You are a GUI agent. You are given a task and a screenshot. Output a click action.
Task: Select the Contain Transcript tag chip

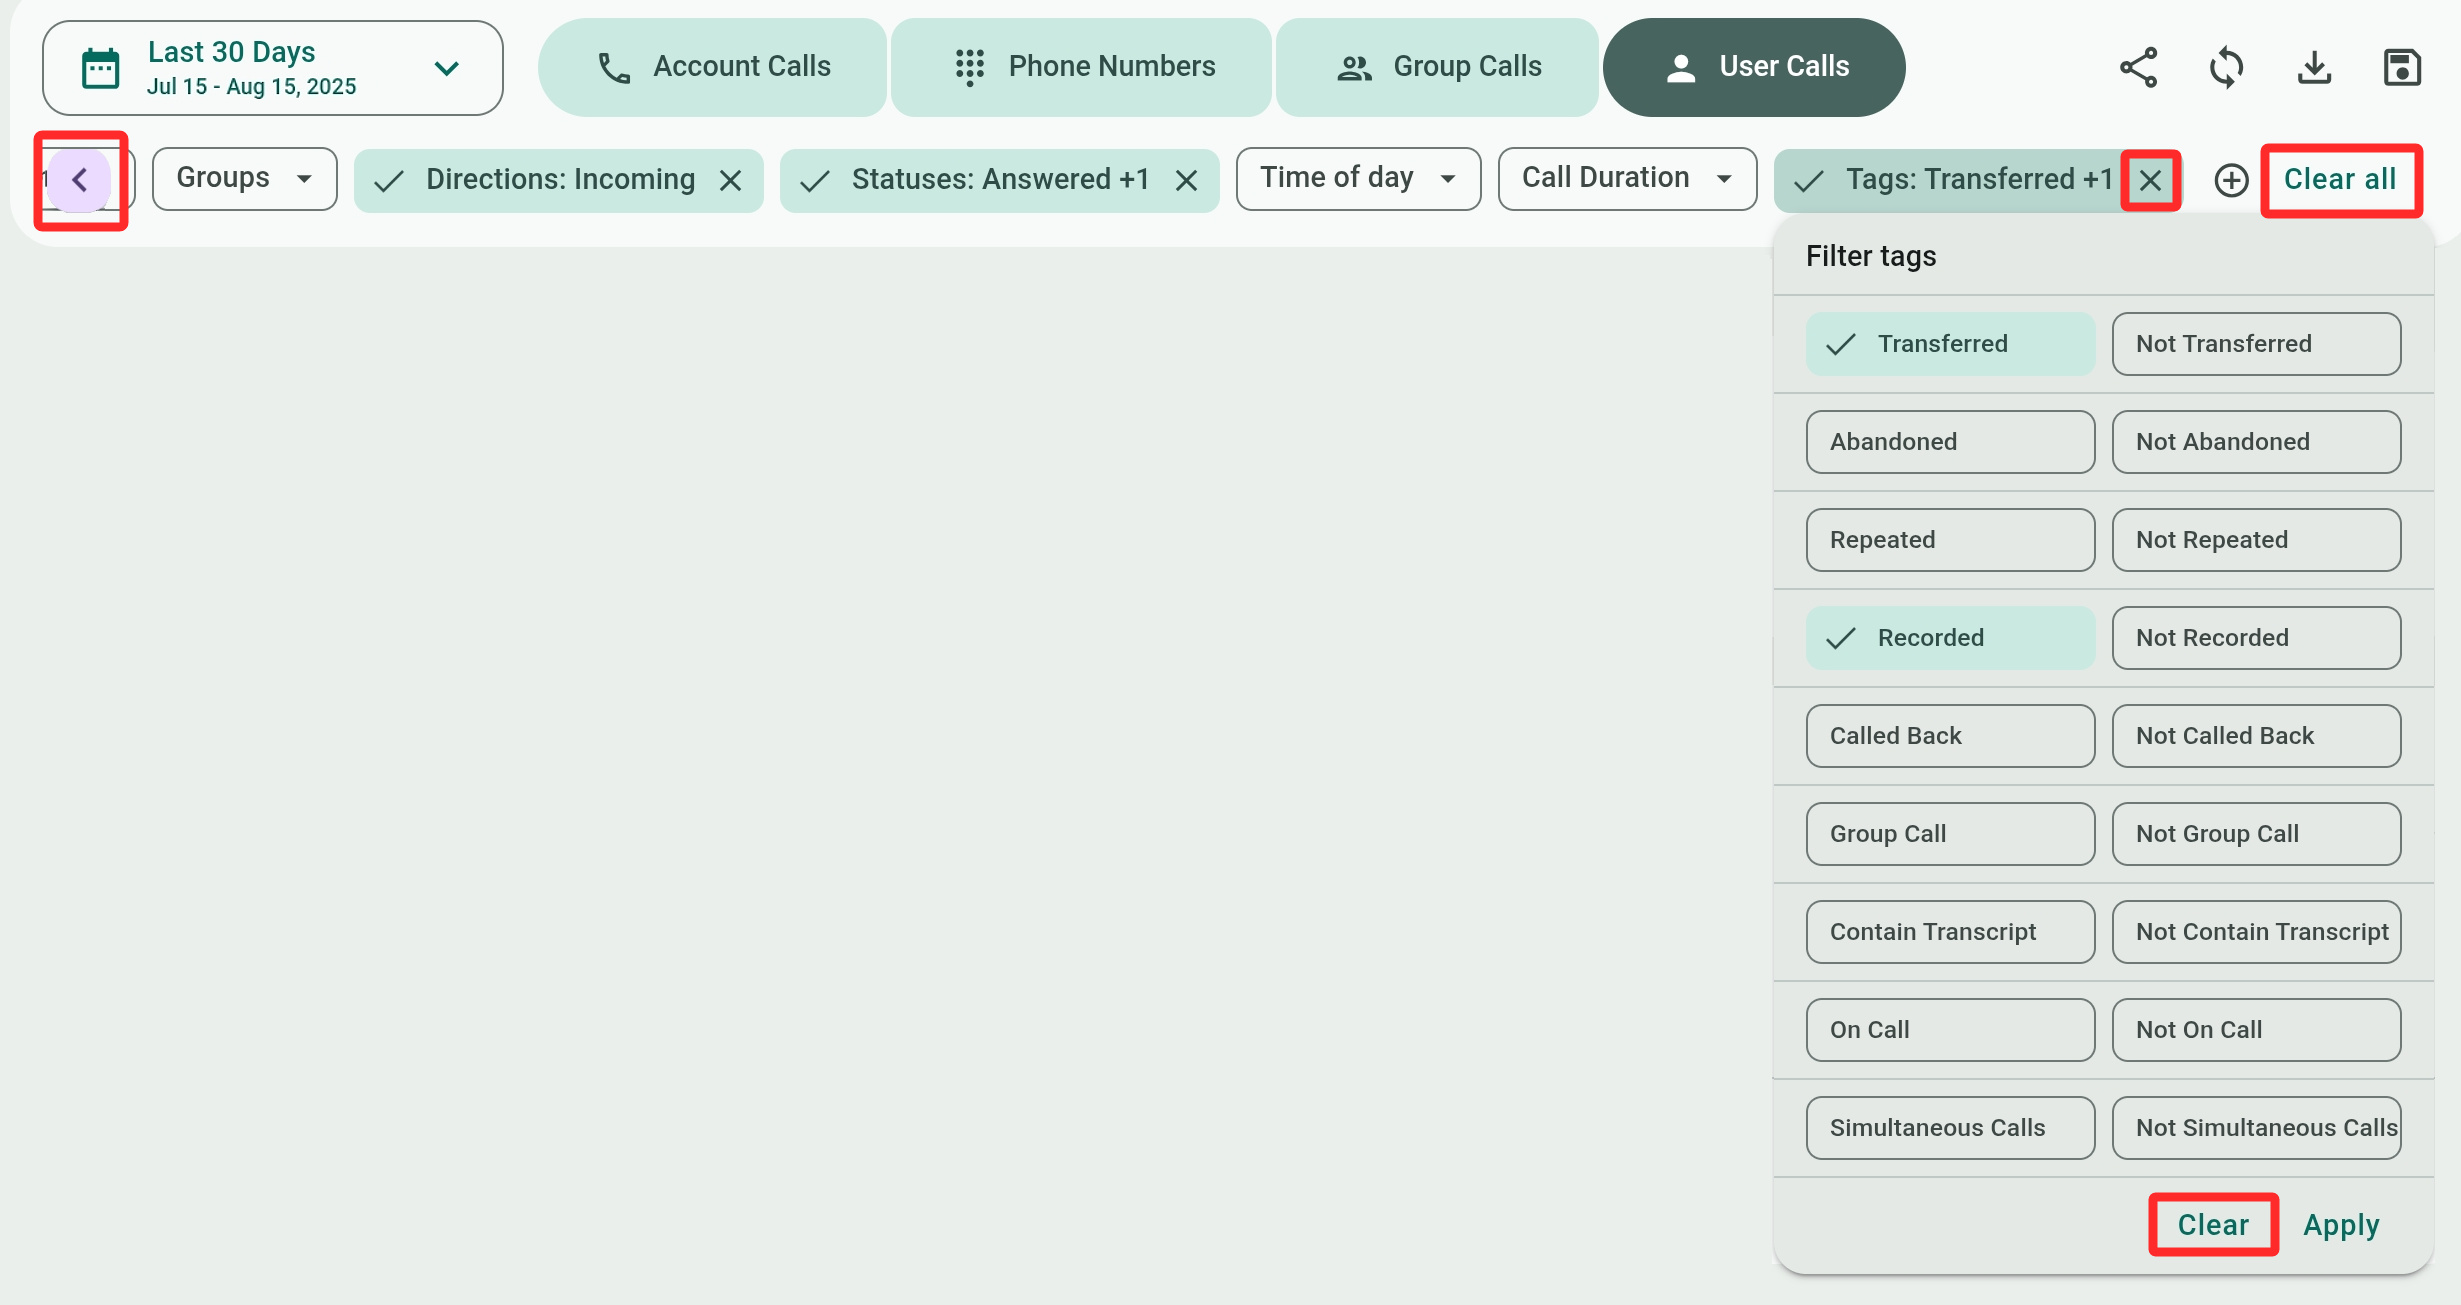1949,932
